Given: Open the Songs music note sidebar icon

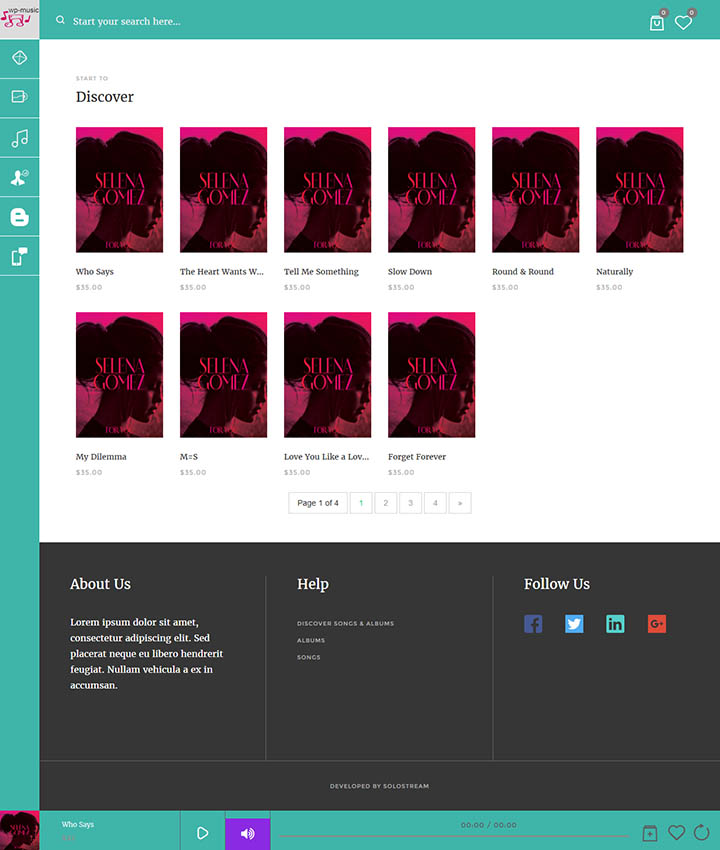Looking at the screenshot, I should [x=20, y=138].
